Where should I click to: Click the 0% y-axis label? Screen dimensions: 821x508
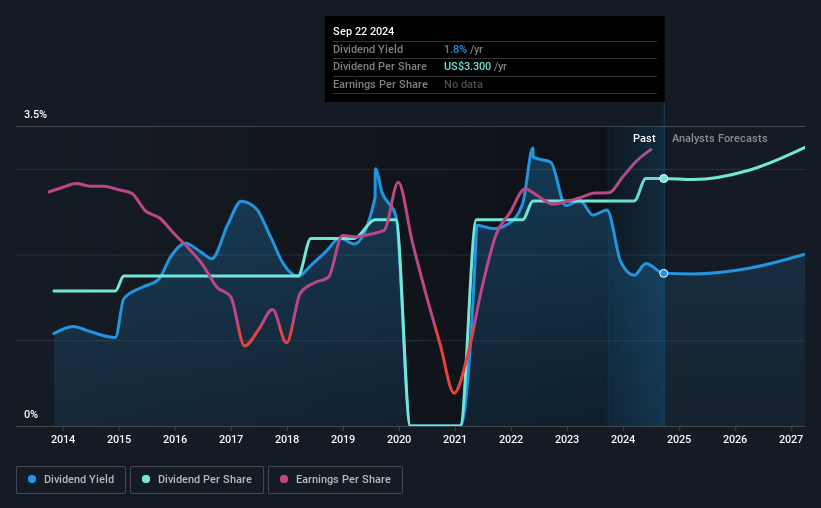point(31,414)
